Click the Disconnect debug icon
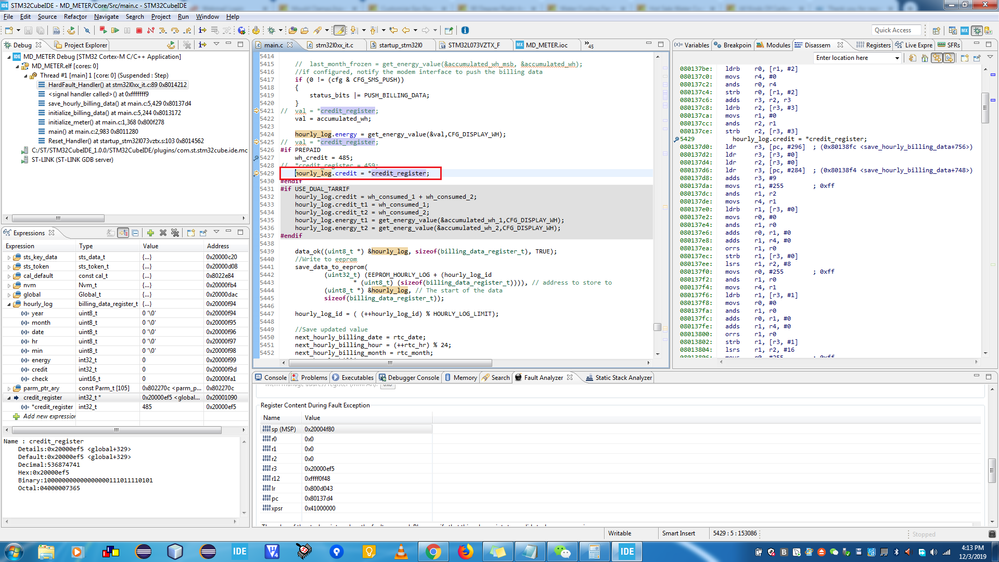 150,30
